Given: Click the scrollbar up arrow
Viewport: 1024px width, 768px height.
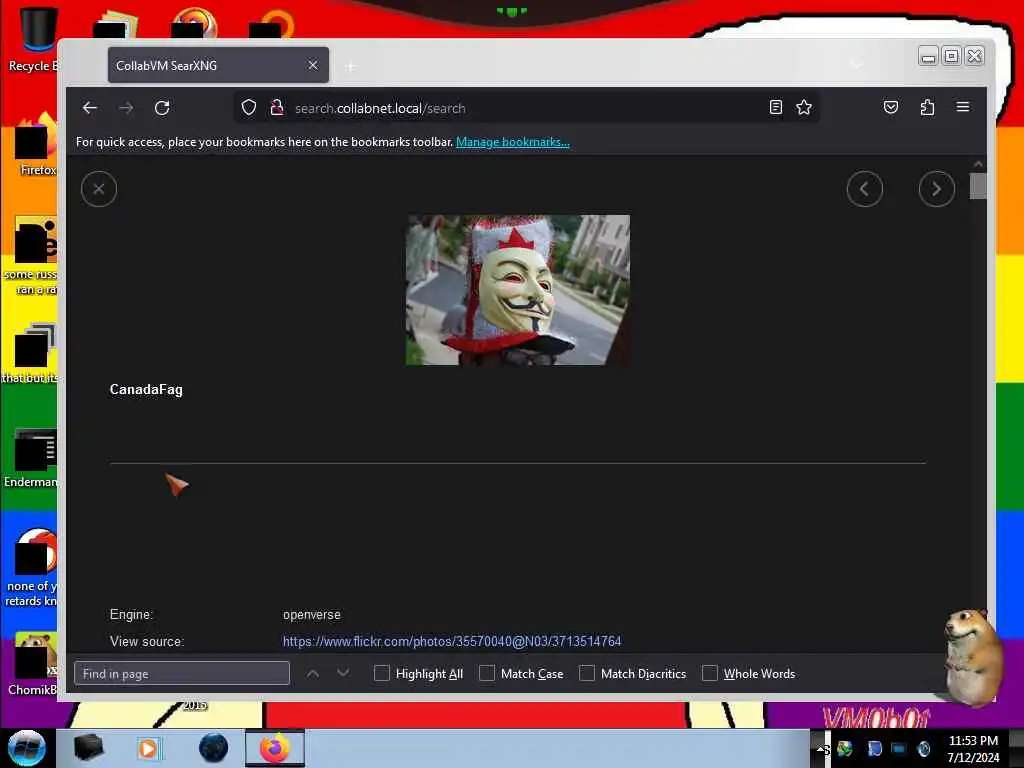Looking at the screenshot, I should [978, 164].
